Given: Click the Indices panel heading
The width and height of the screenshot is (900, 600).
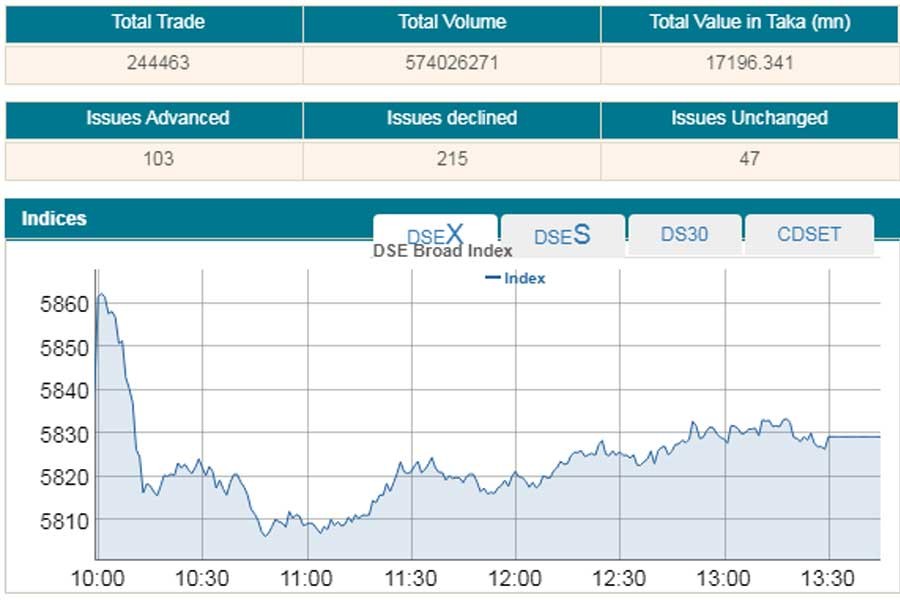Looking at the screenshot, I should tap(54, 218).
